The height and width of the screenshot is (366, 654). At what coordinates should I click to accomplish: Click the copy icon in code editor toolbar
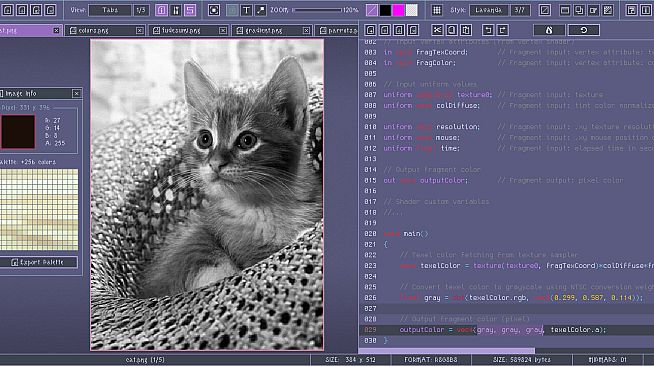(451, 30)
